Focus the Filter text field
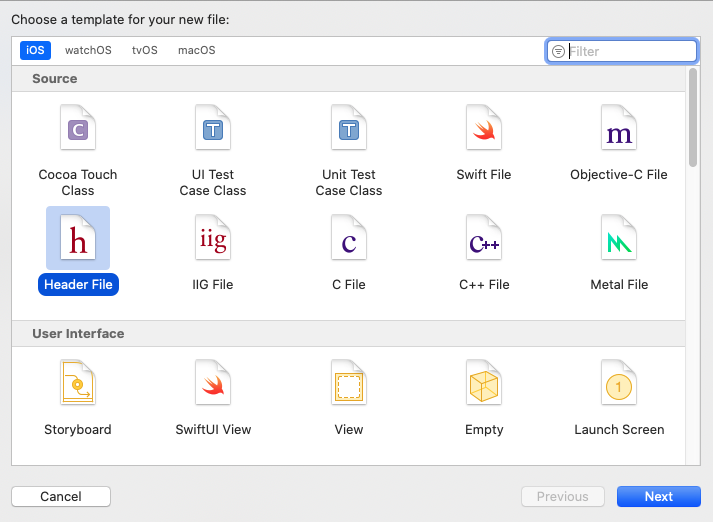The width and height of the screenshot is (713, 522). pyautogui.click(x=621, y=51)
